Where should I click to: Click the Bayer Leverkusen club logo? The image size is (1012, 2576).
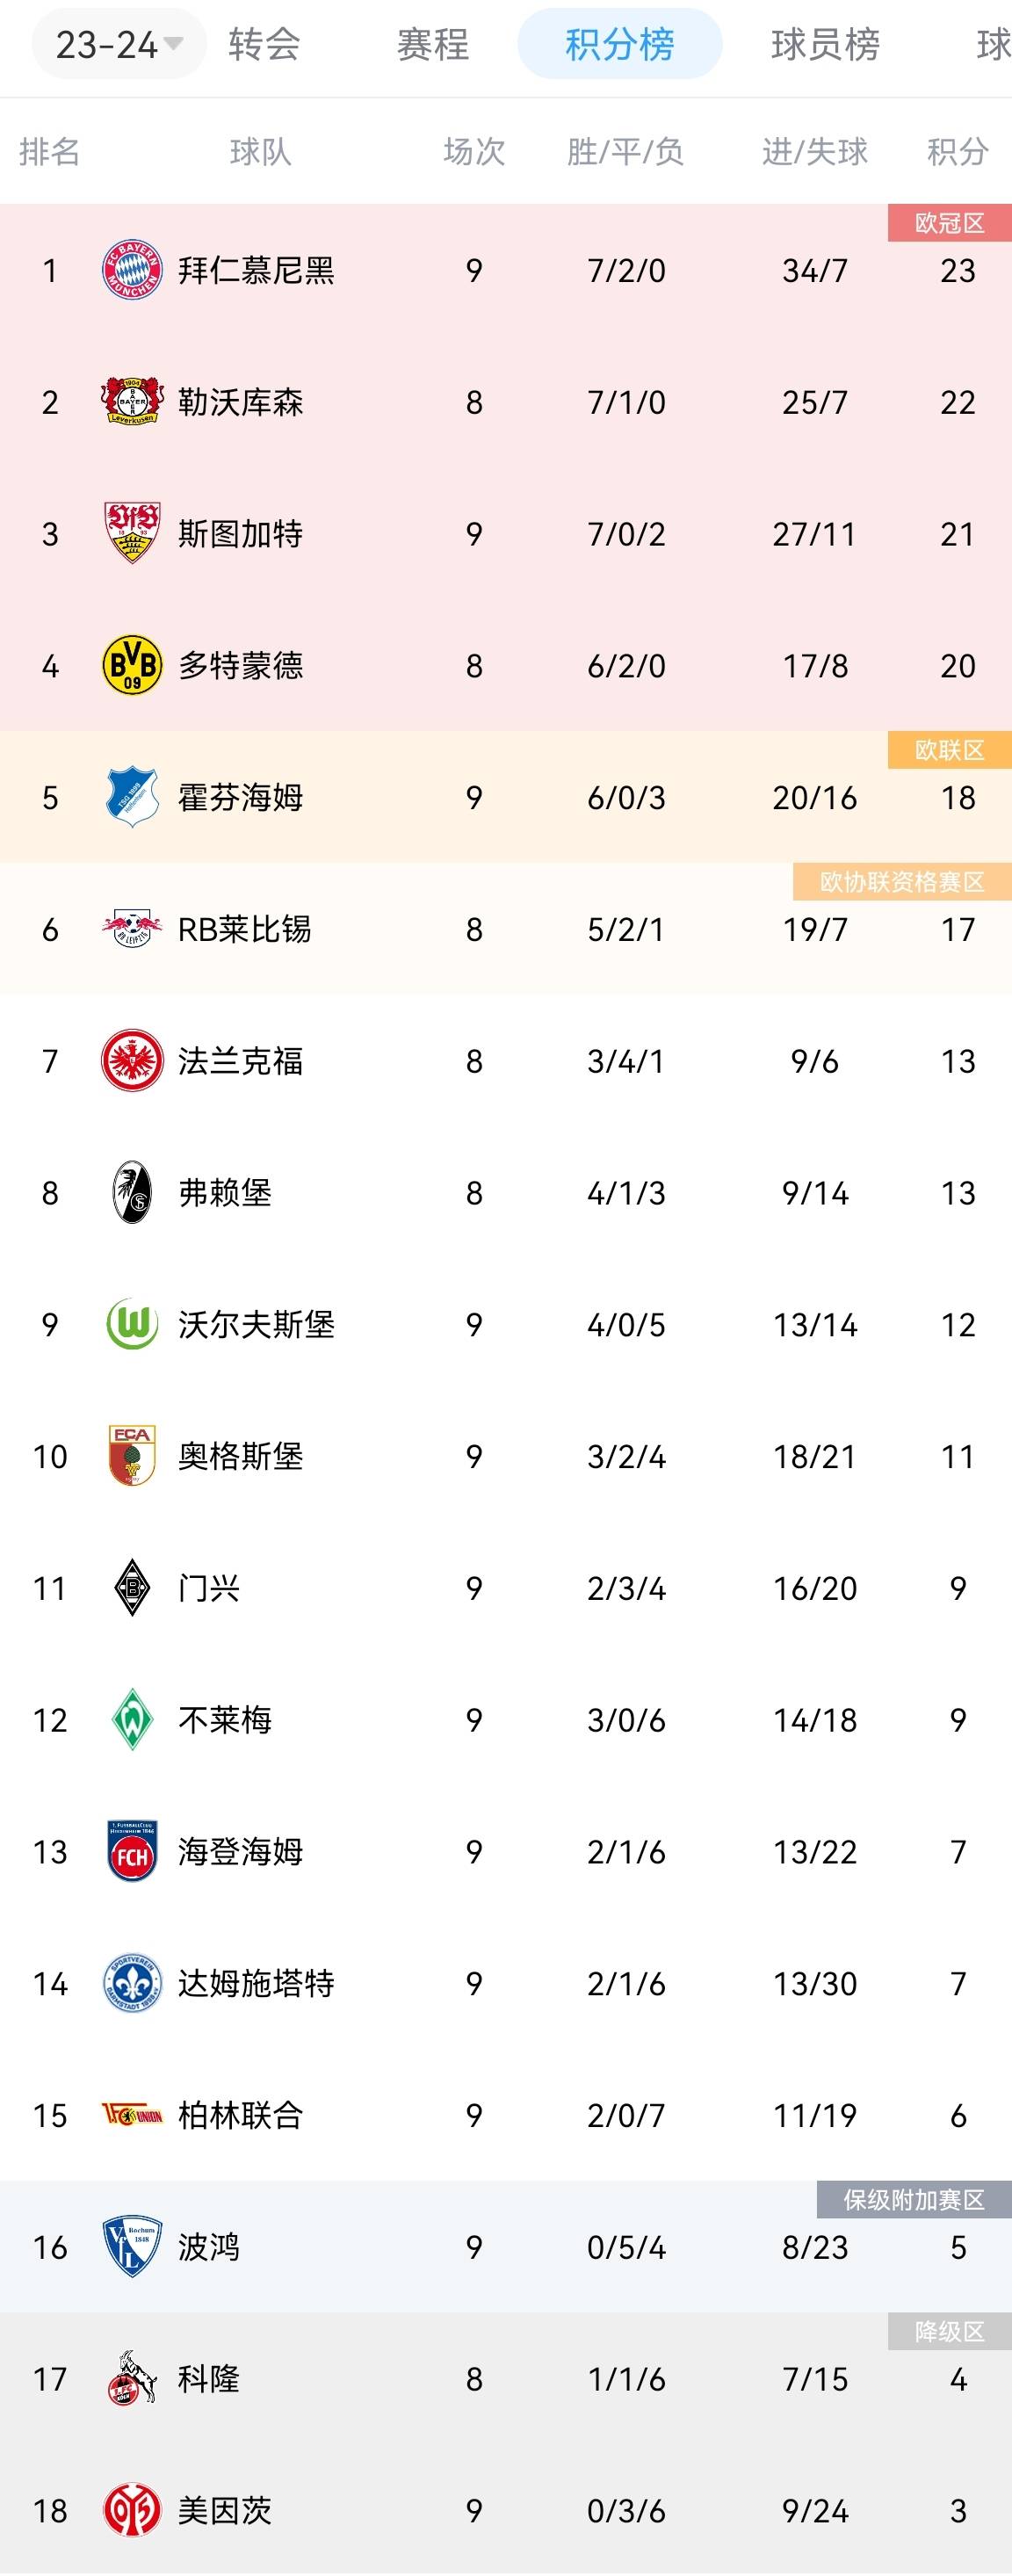pos(132,402)
